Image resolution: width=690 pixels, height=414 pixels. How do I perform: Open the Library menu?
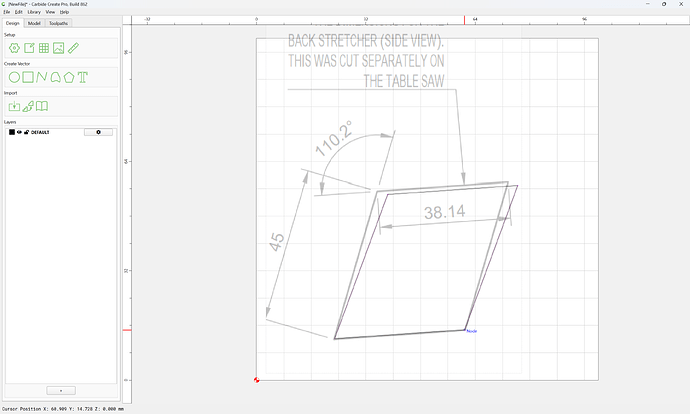[x=34, y=12]
